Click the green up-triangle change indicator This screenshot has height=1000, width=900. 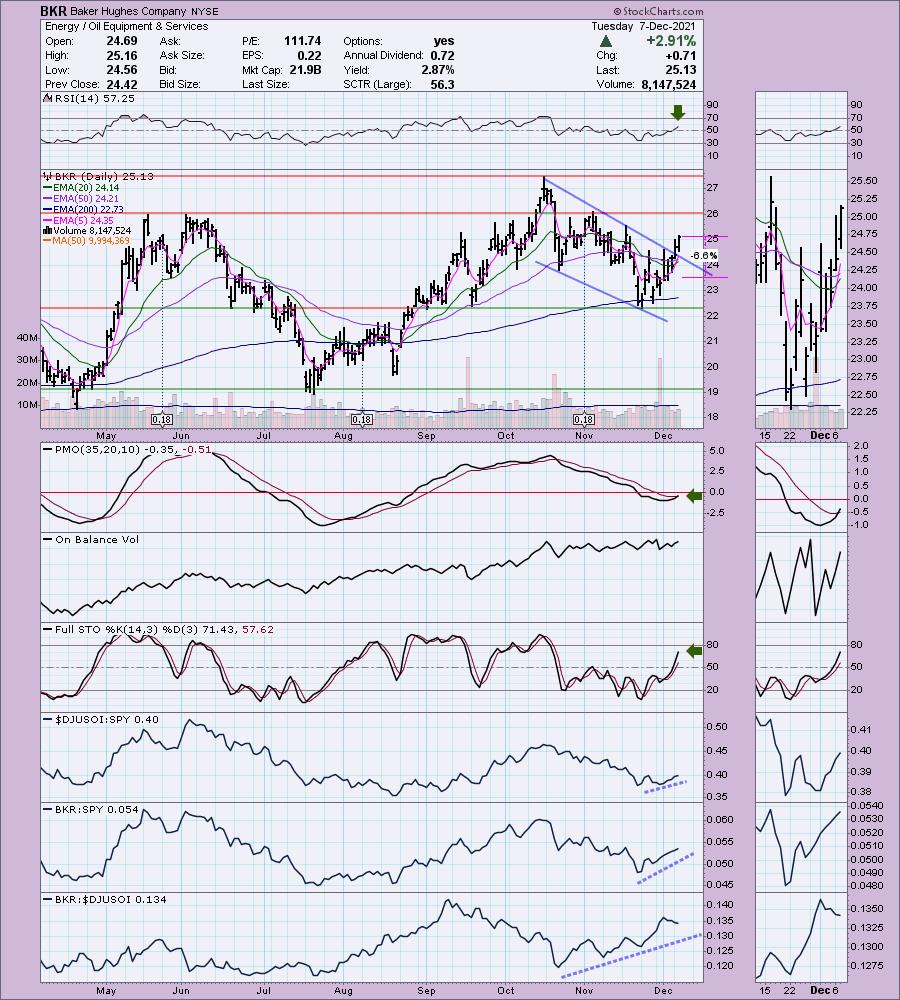(607, 41)
